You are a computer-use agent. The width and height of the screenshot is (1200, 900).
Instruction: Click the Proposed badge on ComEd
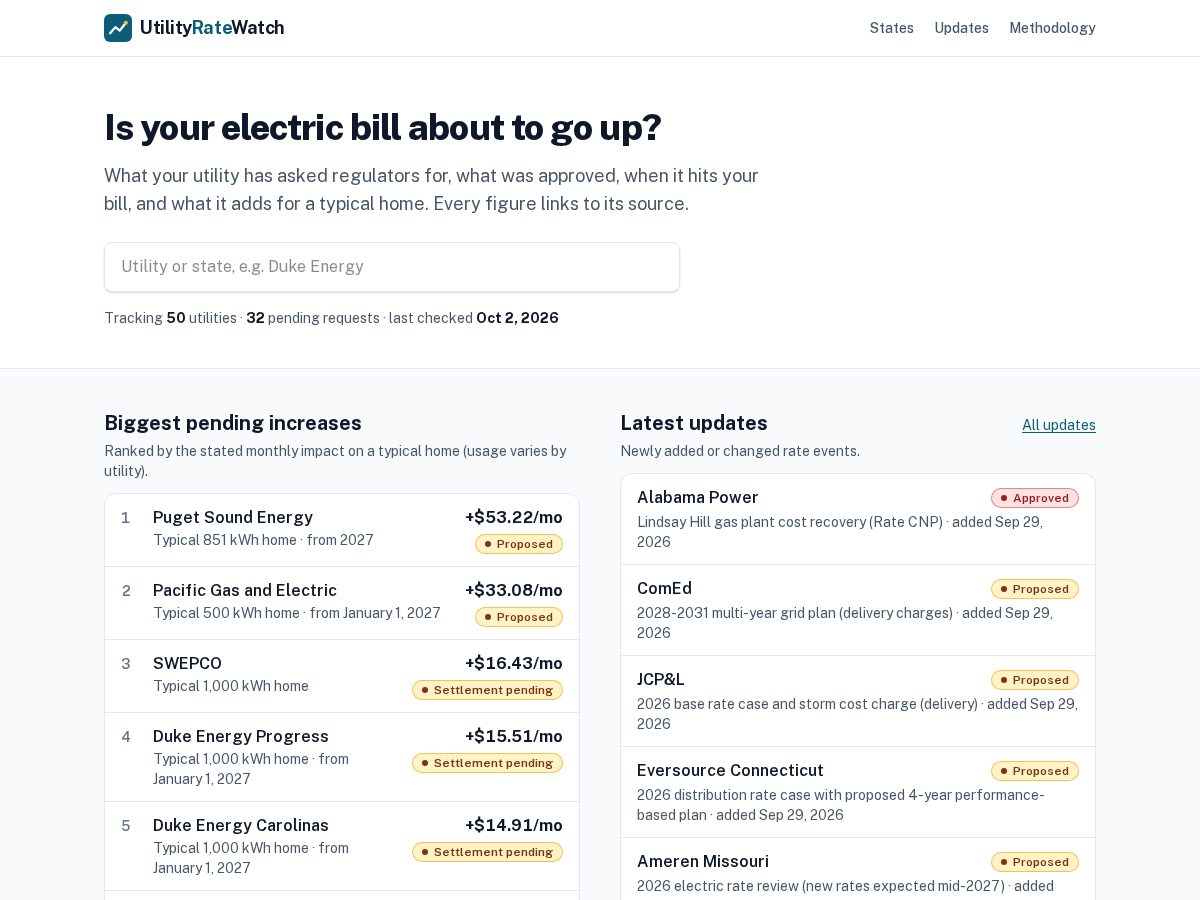tap(1035, 589)
